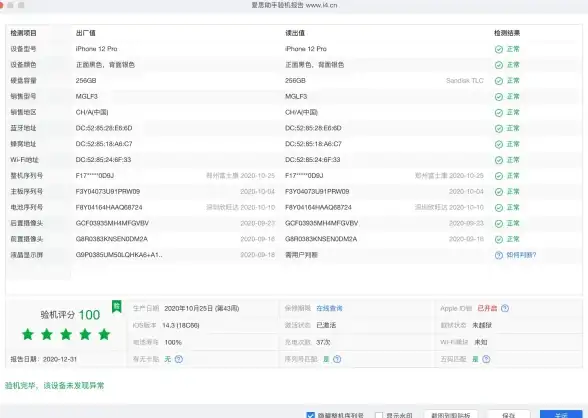The height and width of the screenshot is (418, 588).
Task: Click the iOS version 14.3 (18C66) value
Action: click(181, 325)
